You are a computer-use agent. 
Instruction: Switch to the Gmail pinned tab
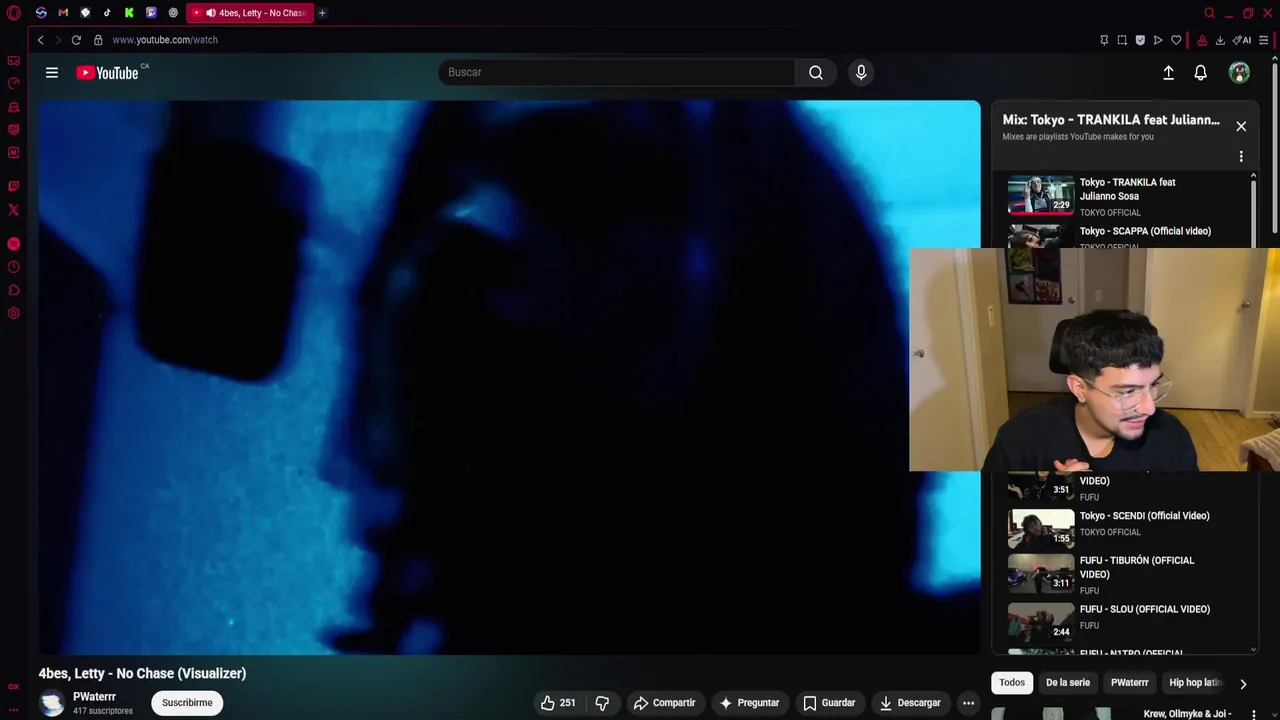63,13
